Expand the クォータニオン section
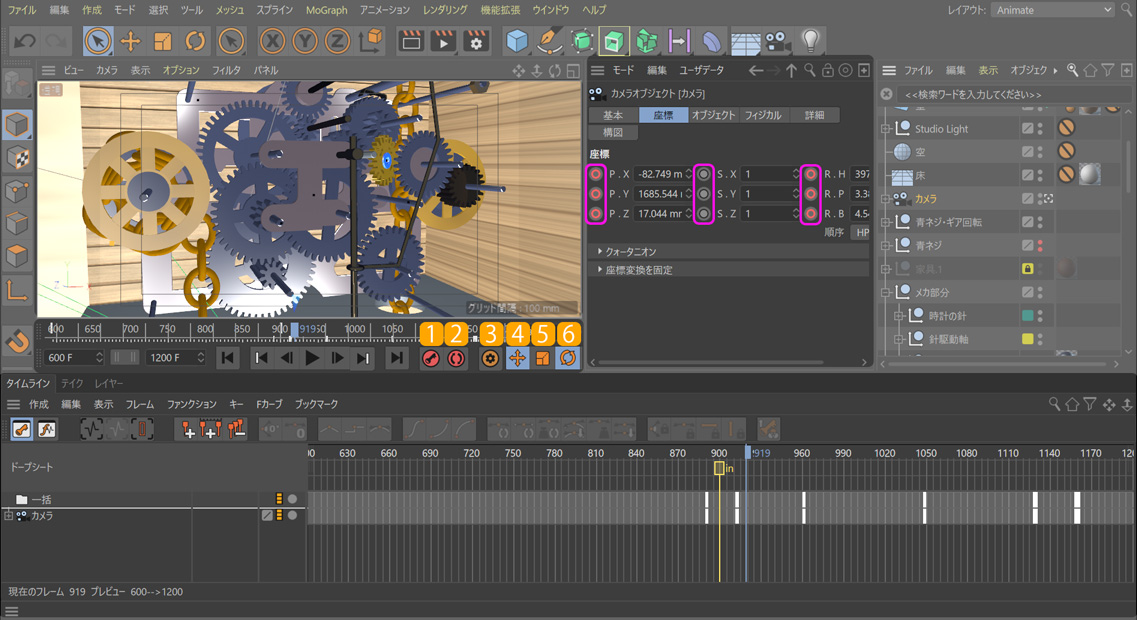The image size is (1137, 620). click(x=631, y=252)
